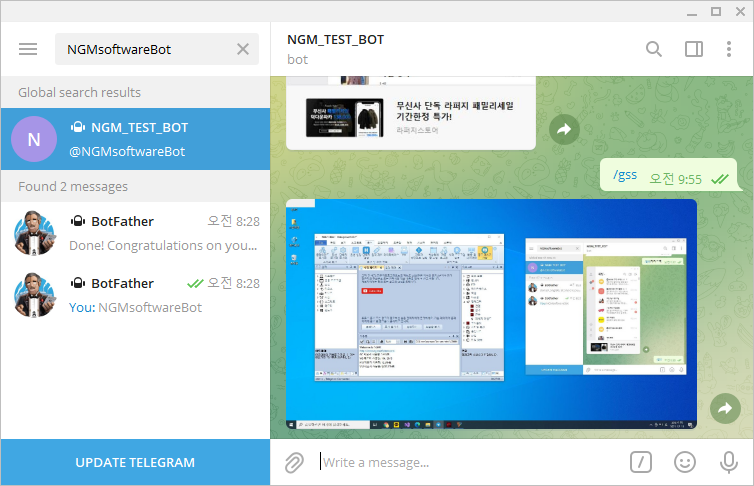Image resolution: width=754 pixels, height=486 pixels.
Task: Attach a file with paperclip icon
Action: 294,462
